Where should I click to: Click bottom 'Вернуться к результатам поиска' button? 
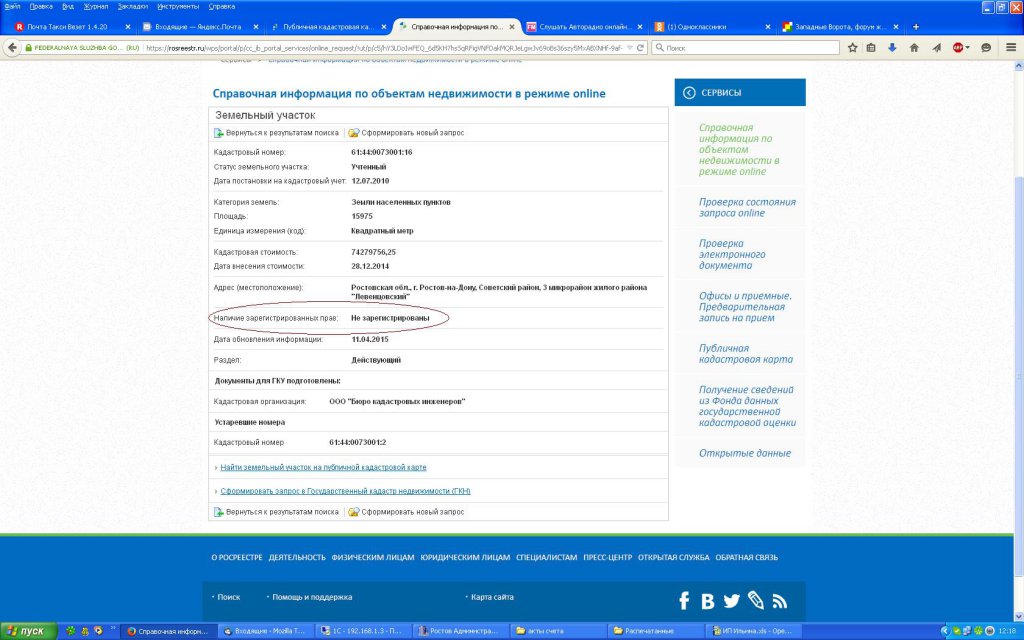[x=276, y=512]
